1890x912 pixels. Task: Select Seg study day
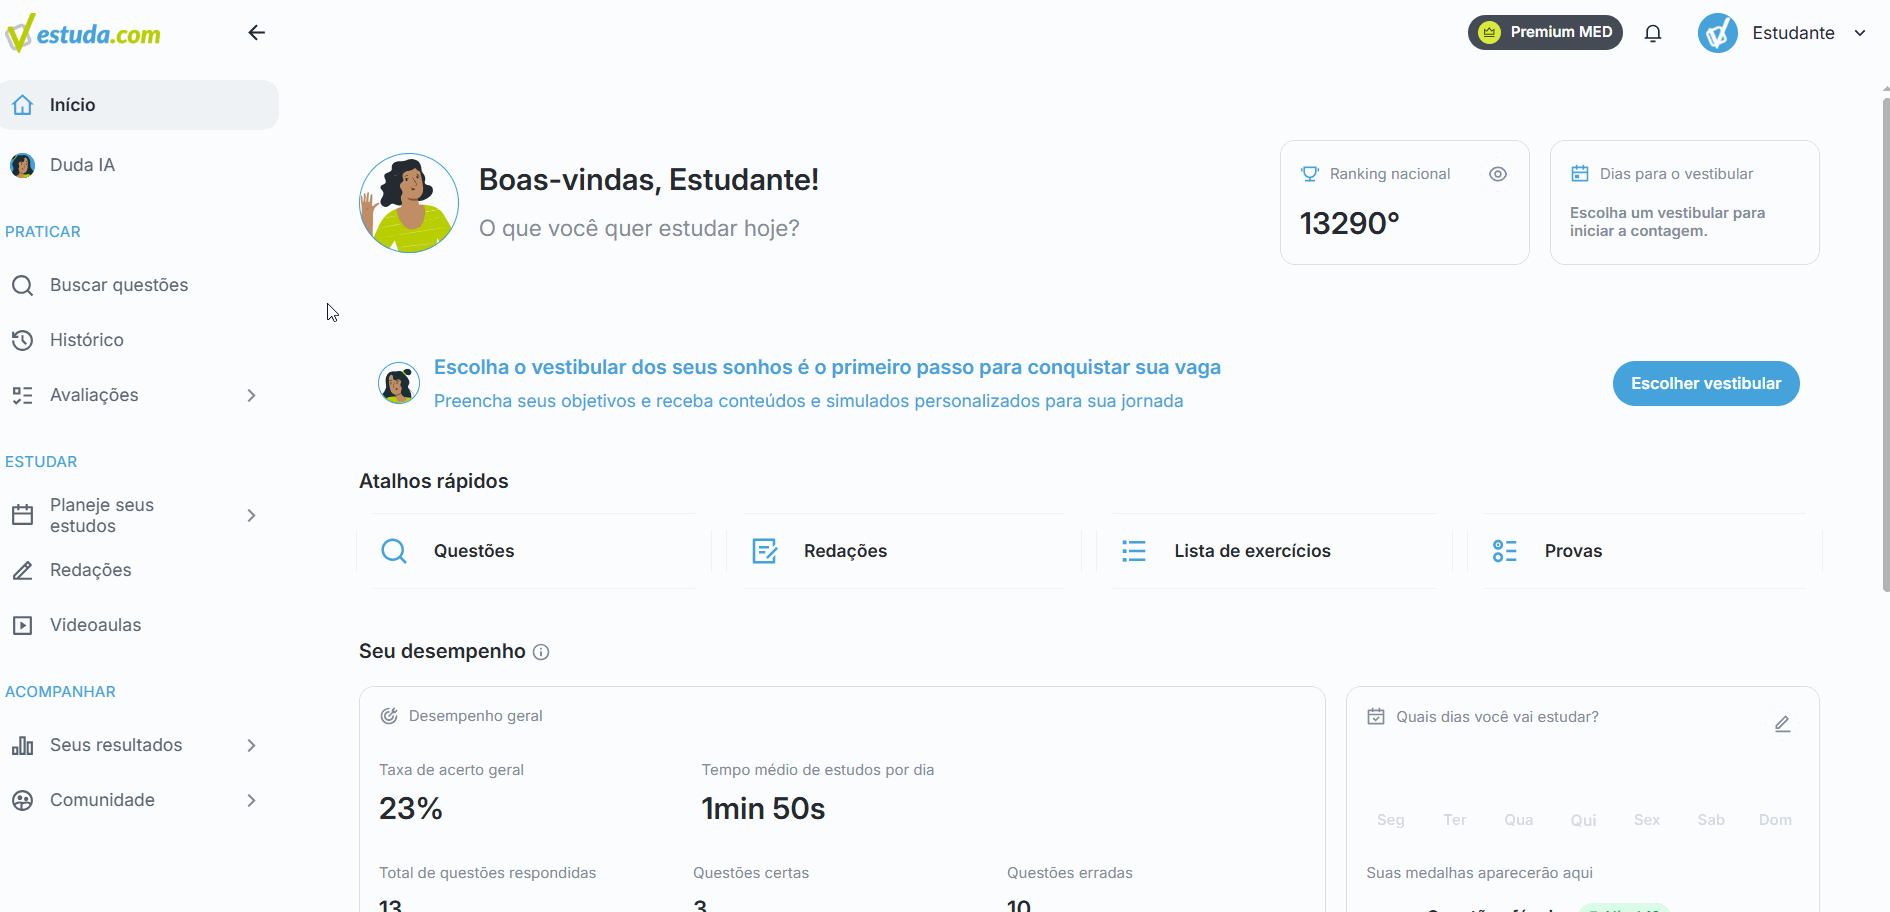[x=1391, y=820]
